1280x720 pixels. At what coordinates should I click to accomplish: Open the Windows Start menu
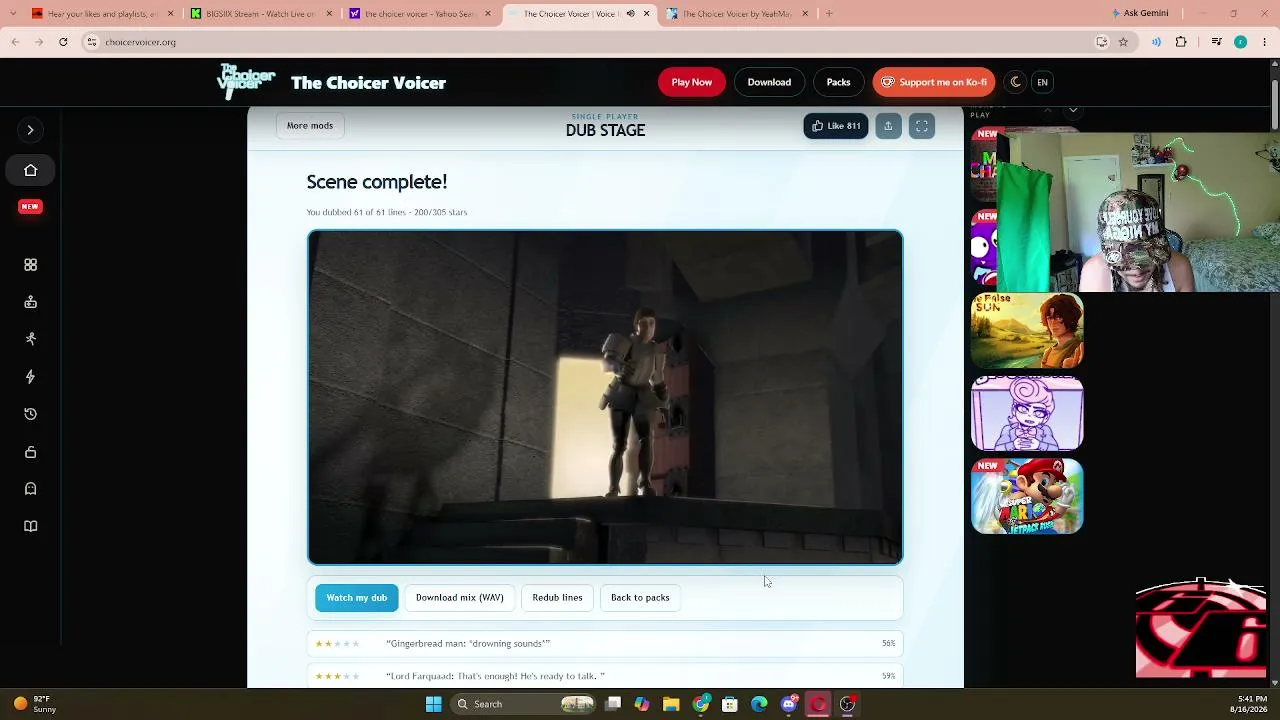[x=433, y=704]
